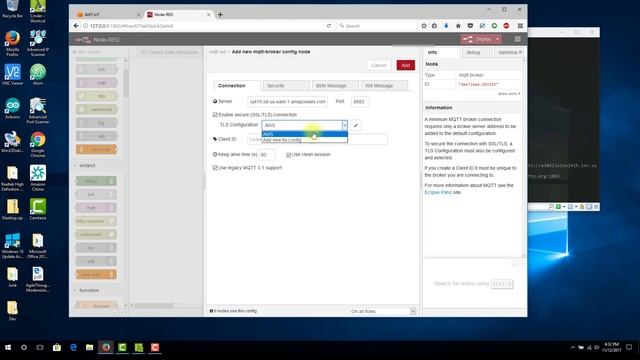Open Arduino desktop icon

tap(12, 109)
